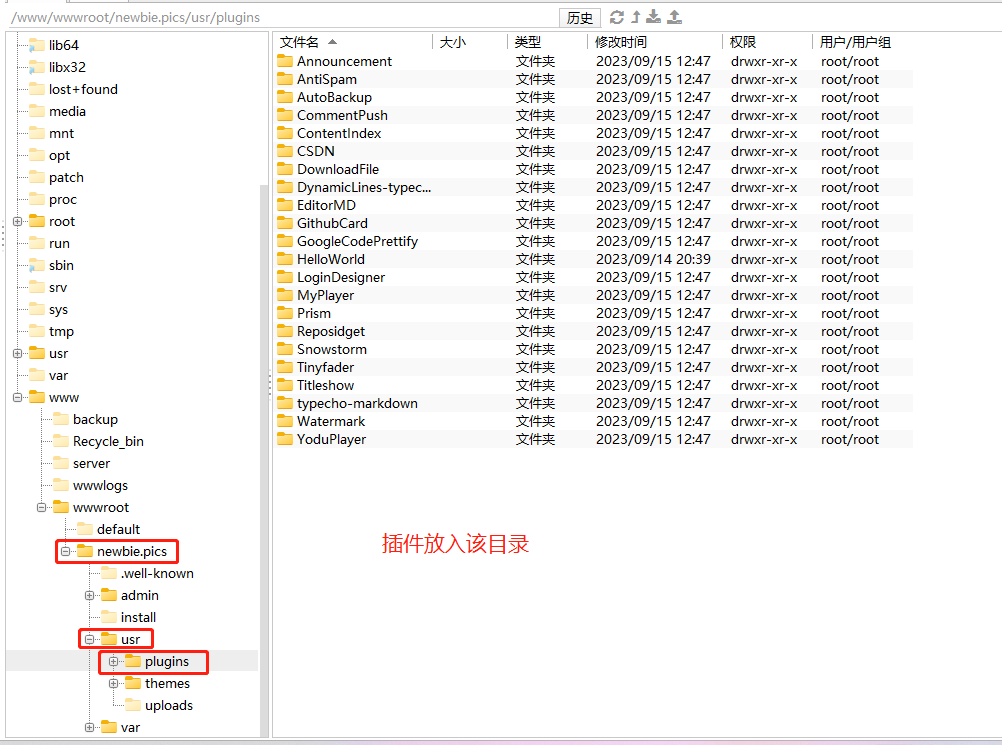Select the ContentIndex folder icon

click(285, 133)
